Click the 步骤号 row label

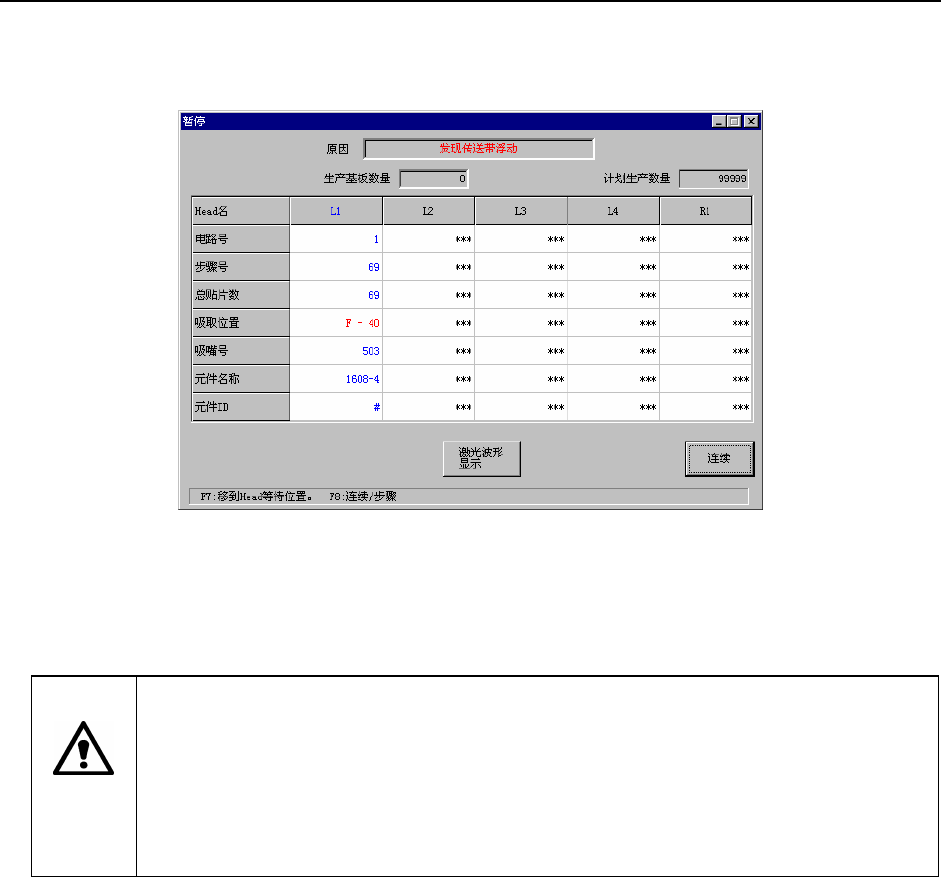tap(241, 267)
